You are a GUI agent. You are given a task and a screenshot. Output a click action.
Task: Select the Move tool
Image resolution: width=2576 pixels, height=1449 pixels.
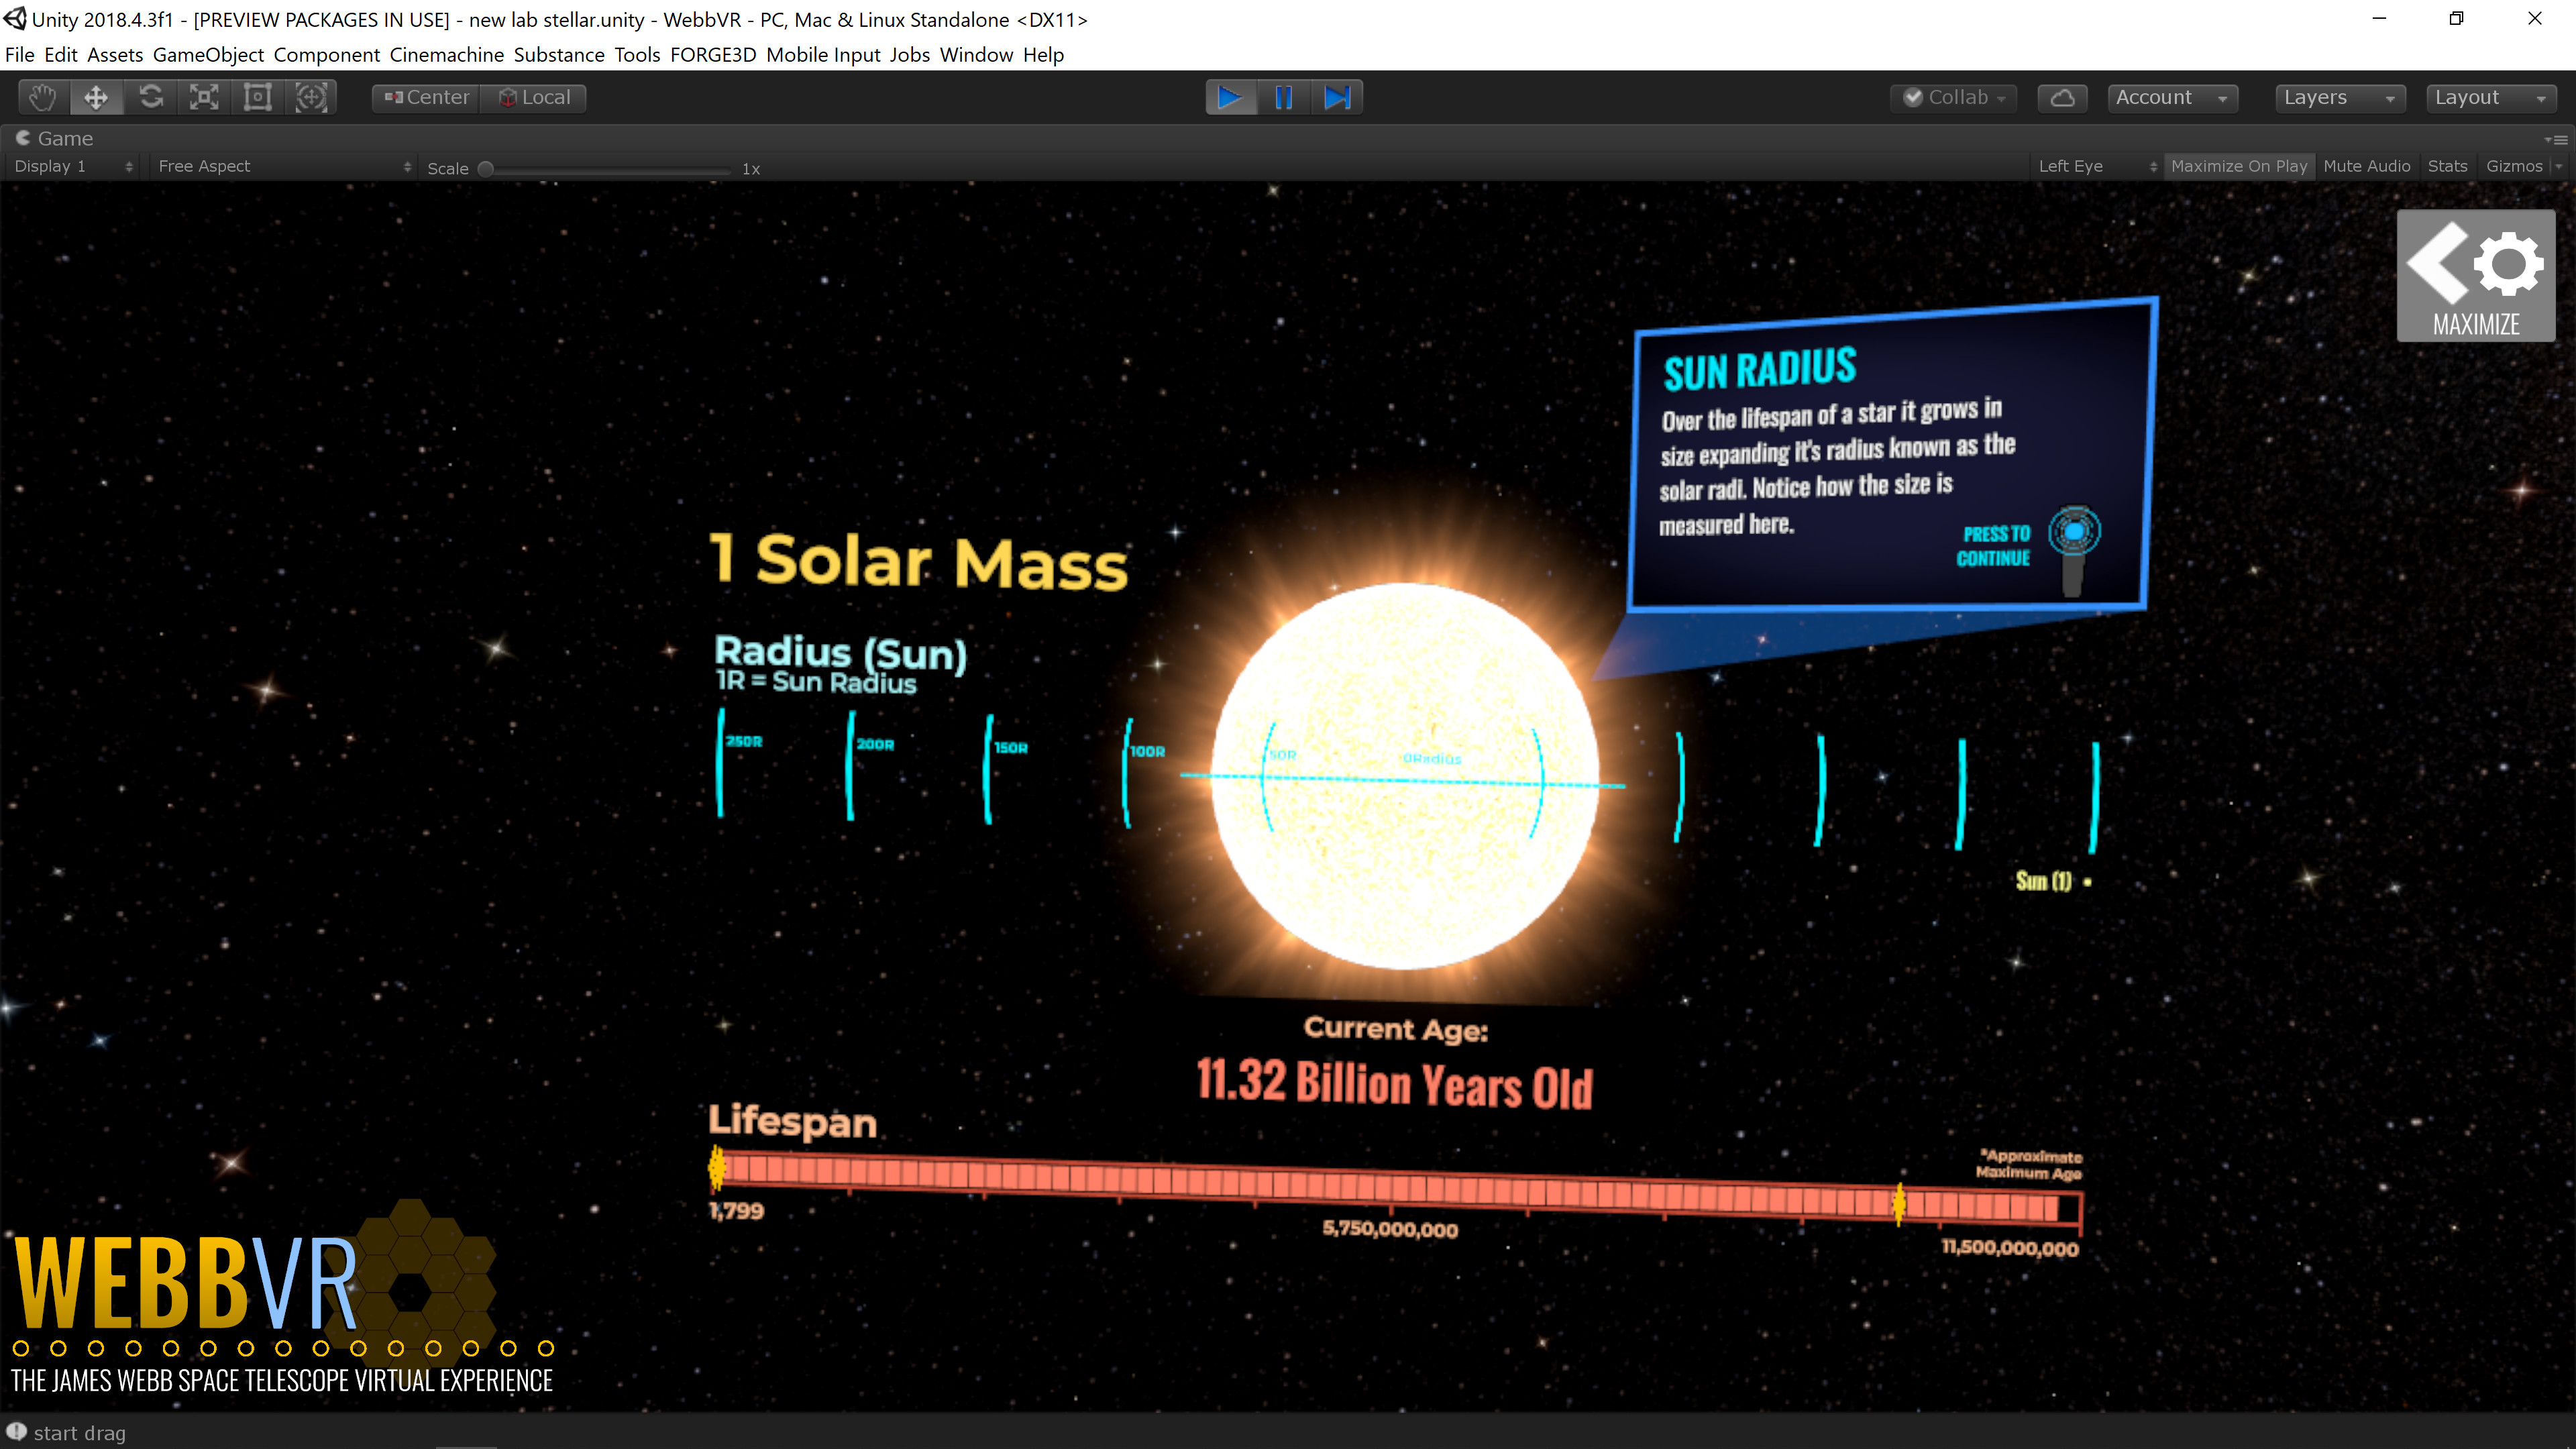[95, 97]
